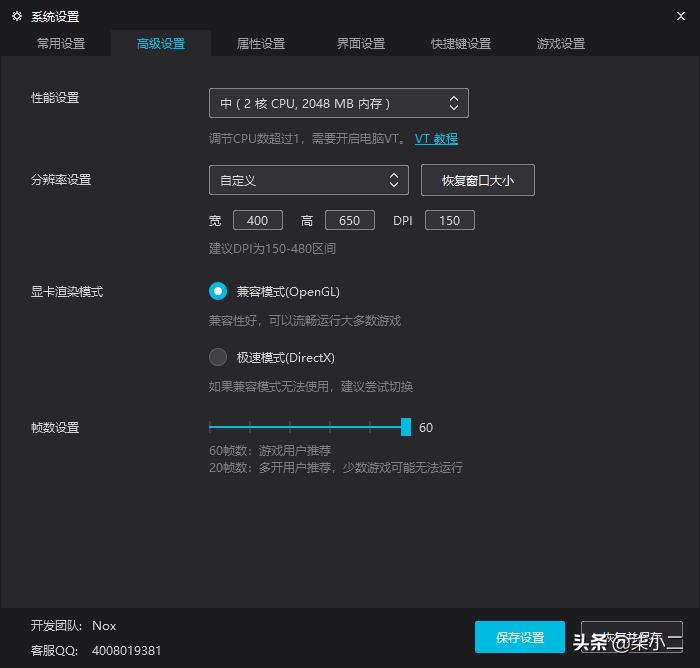
Task: Close the 系统设置 window
Action: (x=680, y=17)
